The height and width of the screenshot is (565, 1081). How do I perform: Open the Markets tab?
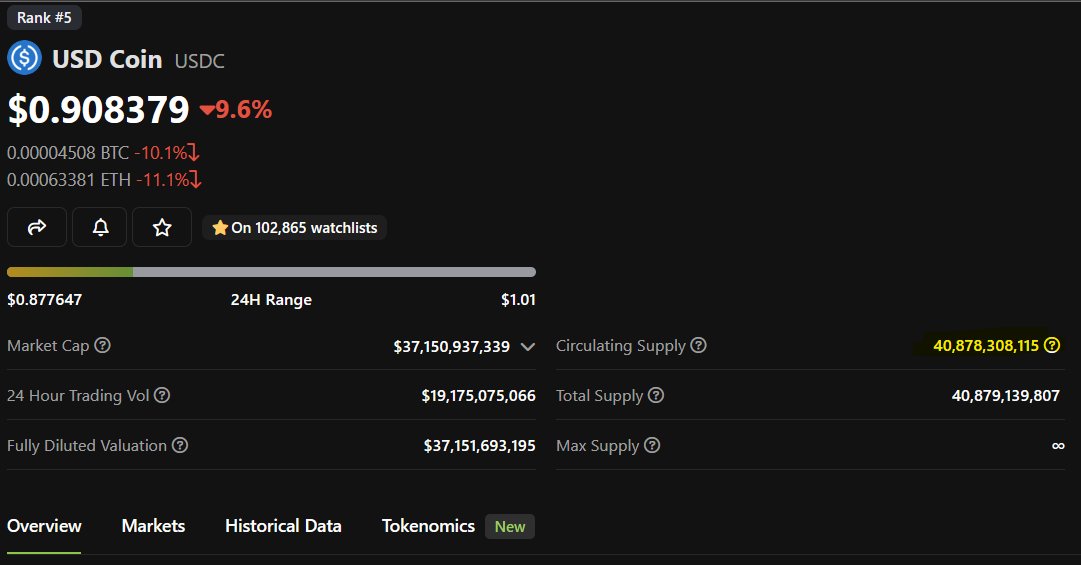[153, 526]
